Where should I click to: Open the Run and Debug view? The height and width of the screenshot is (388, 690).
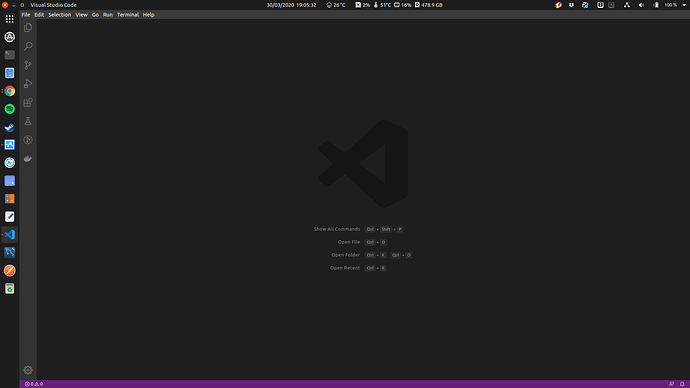point(28,84)
